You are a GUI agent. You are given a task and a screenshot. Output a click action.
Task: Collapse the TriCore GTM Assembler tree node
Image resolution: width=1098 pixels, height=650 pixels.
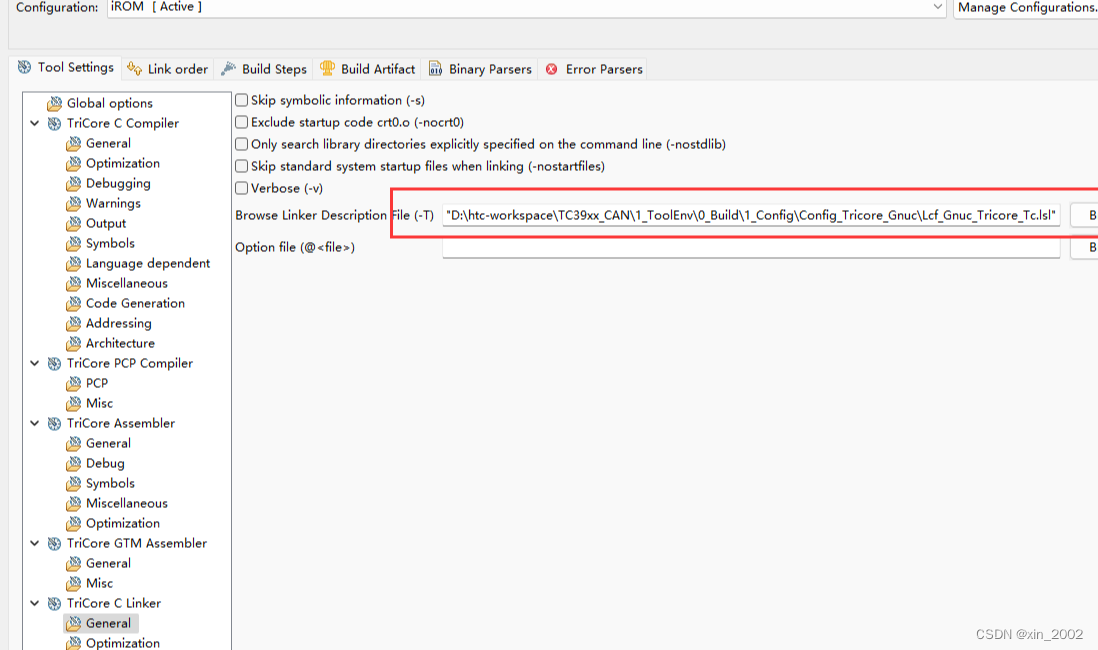pyautogui.click(x=34, y=543)
